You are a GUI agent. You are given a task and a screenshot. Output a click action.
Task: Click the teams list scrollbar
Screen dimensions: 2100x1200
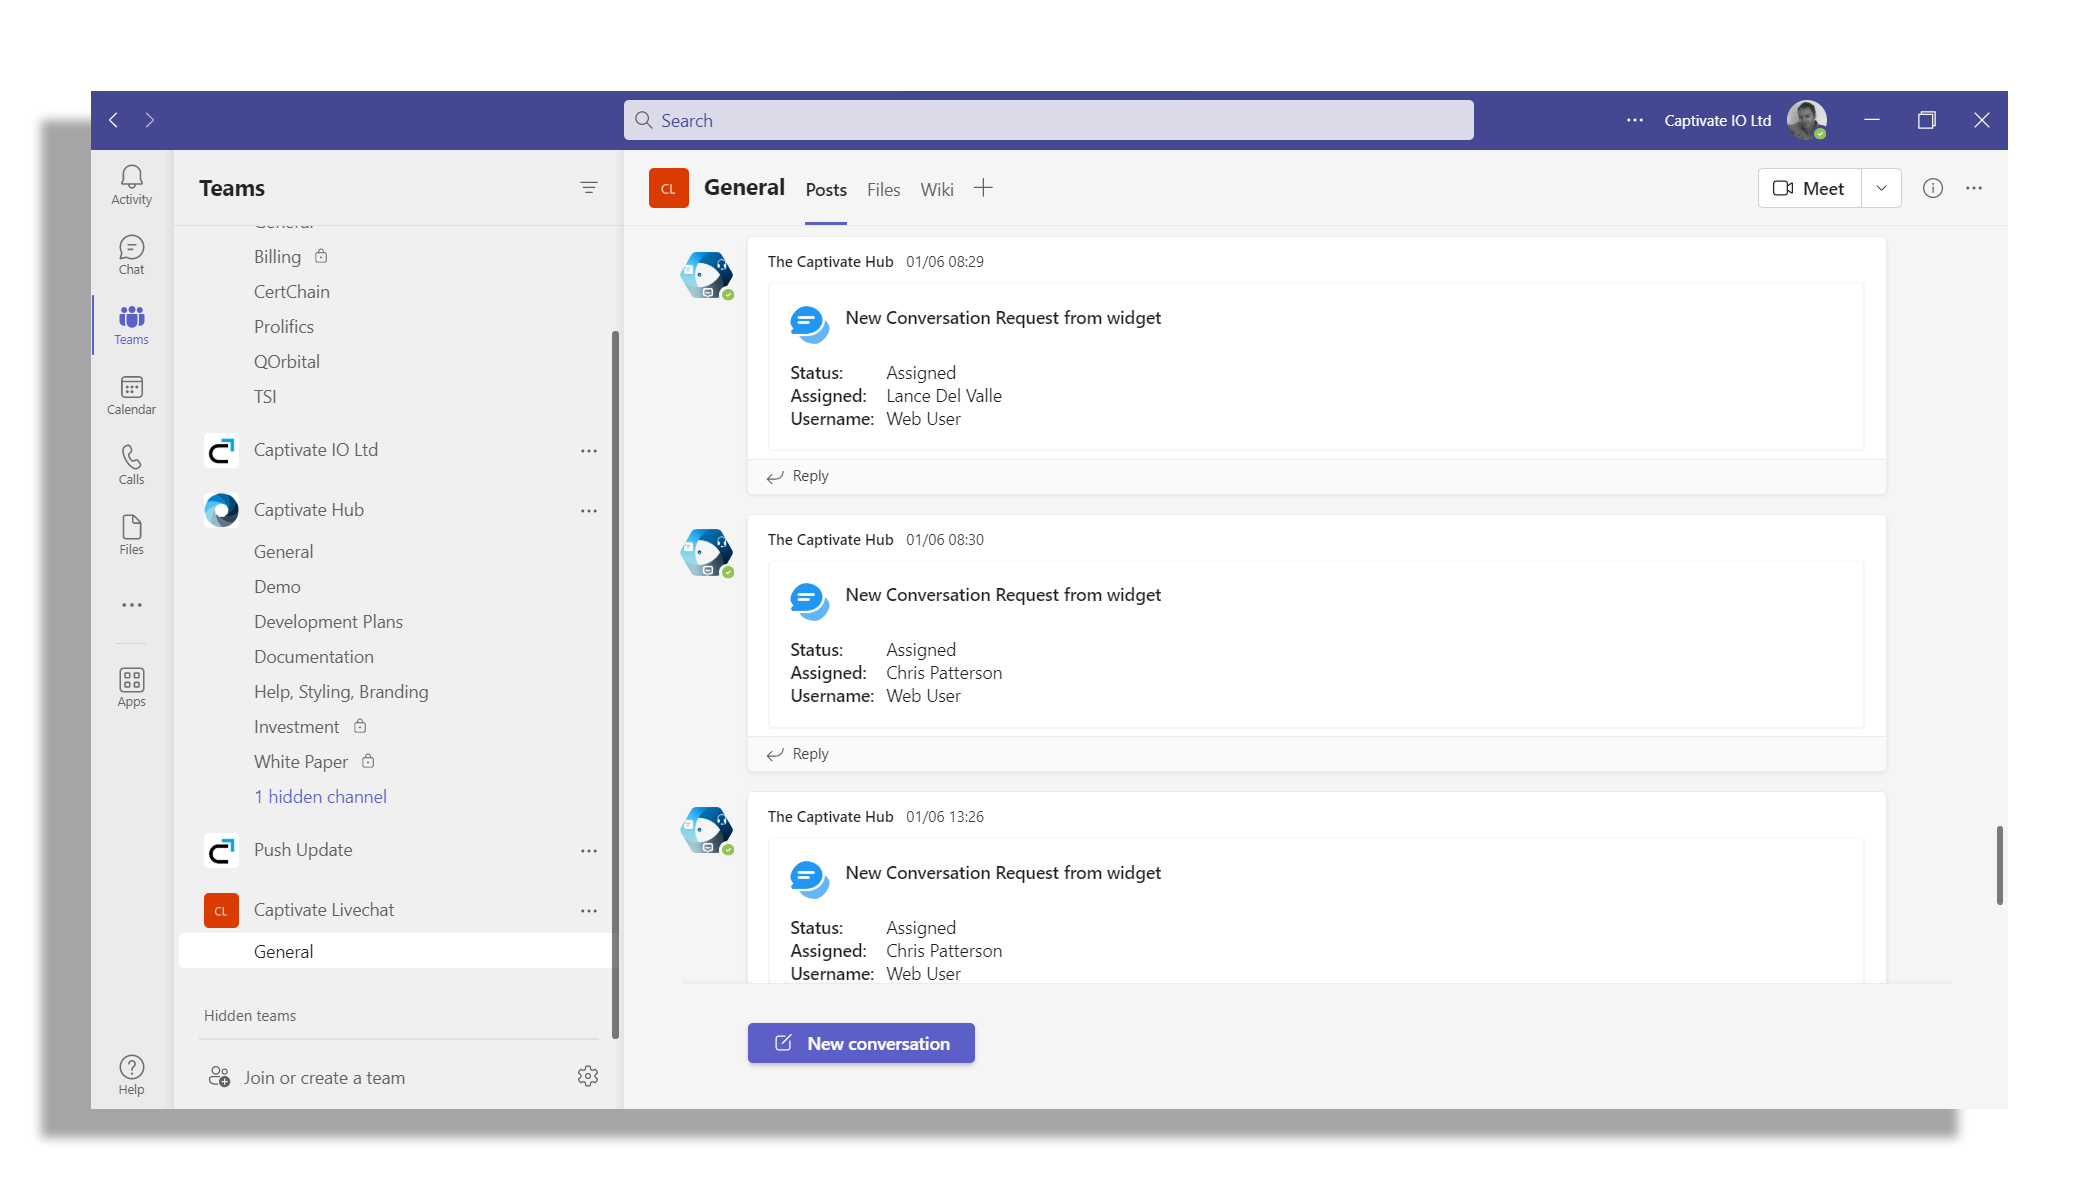615,685
